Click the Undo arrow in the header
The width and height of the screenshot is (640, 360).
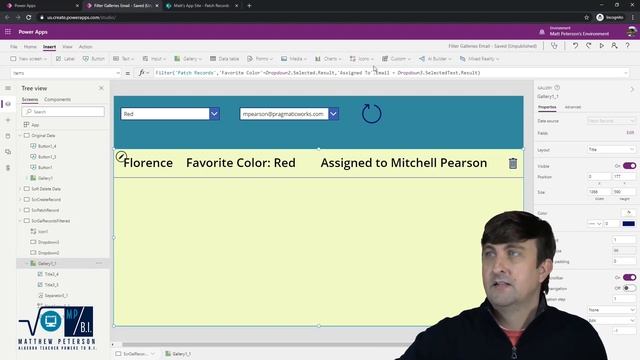click(575, 46)
